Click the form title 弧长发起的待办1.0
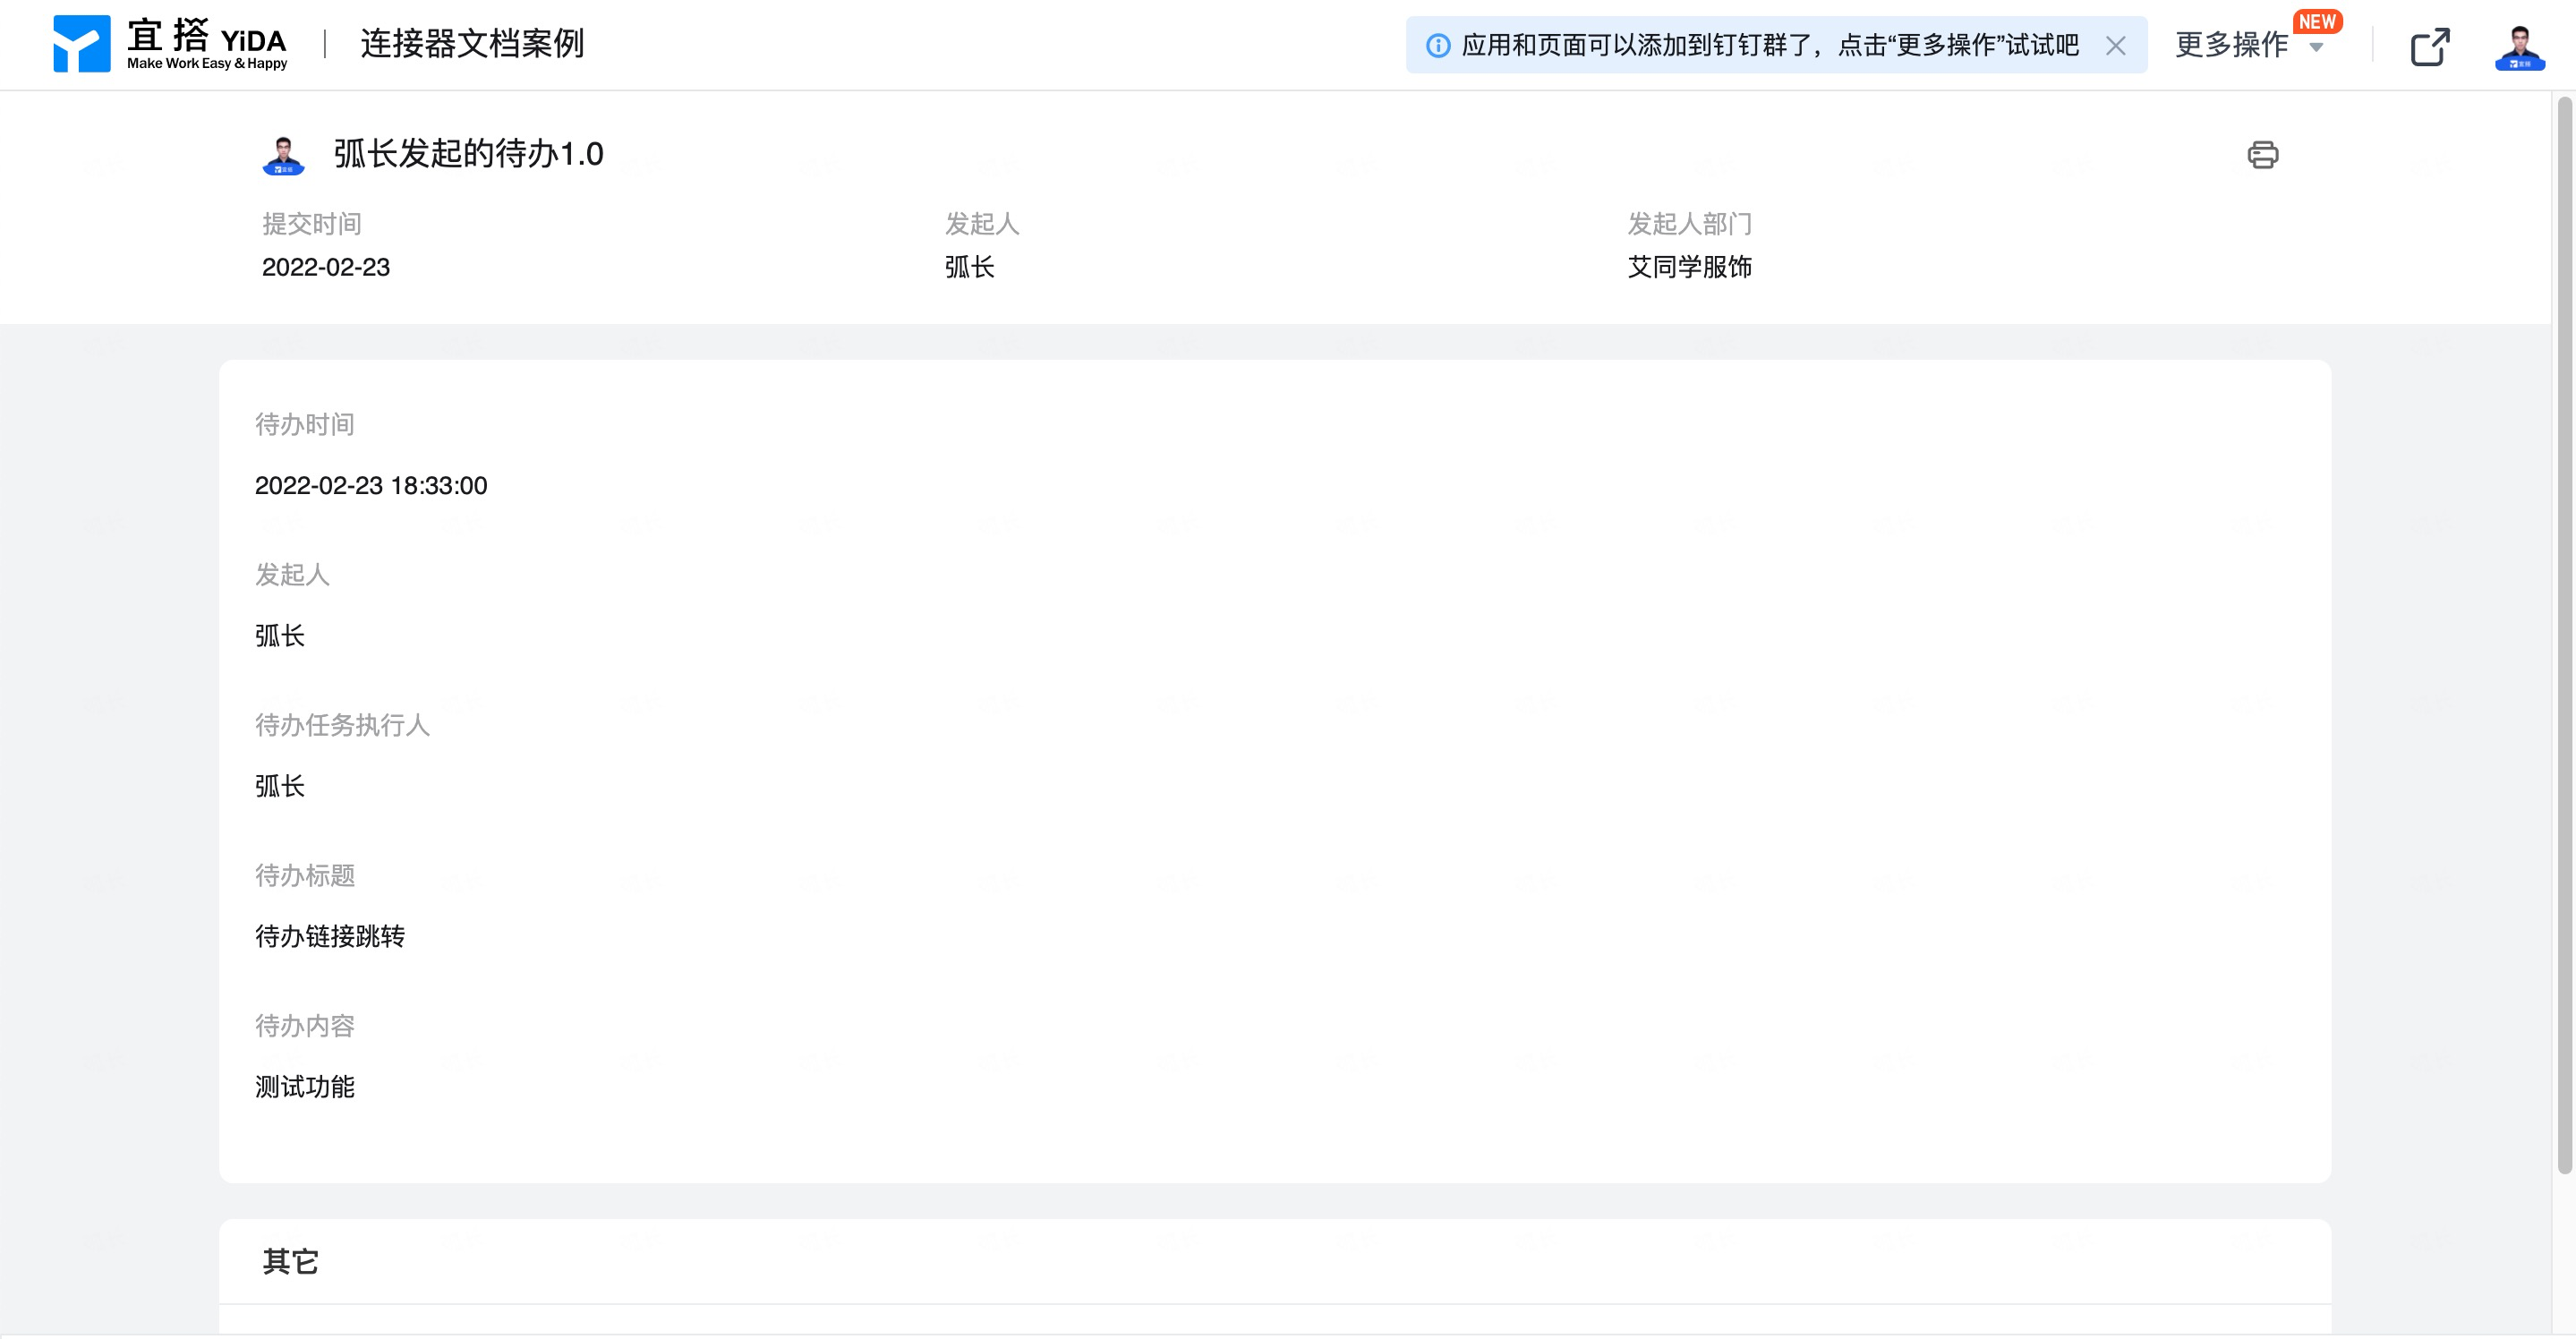Screen dimensions: 2576x1339 coord(468,154)
